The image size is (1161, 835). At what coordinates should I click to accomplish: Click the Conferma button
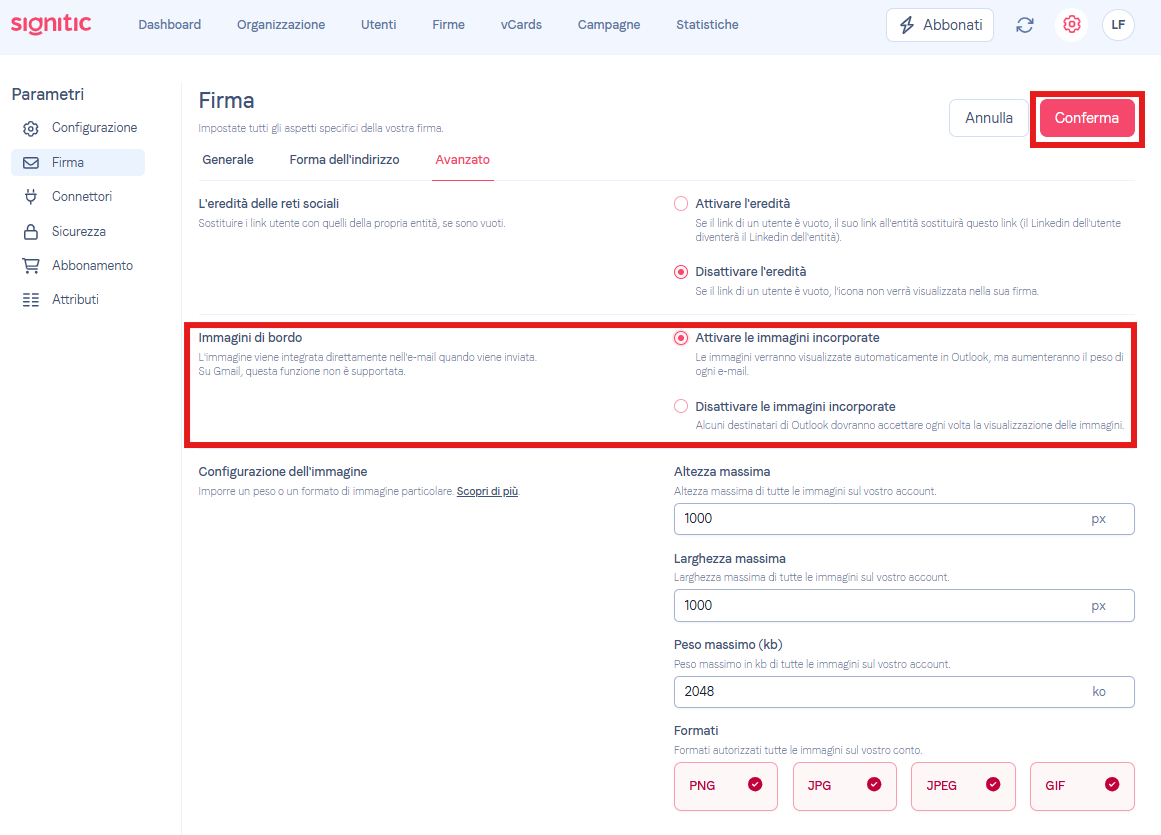[x=1086, y=118]
